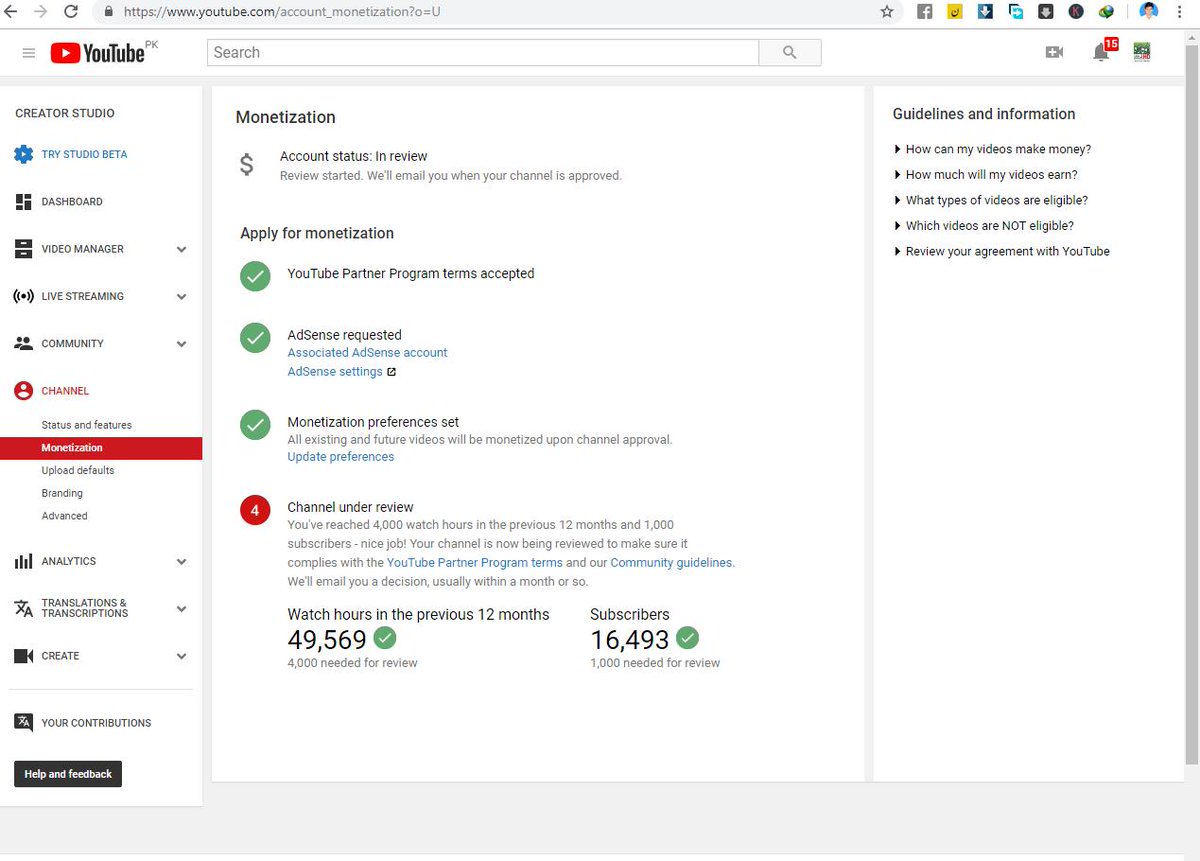
Task: Open the Community guidelines link
Action: [x=672, y=563]
